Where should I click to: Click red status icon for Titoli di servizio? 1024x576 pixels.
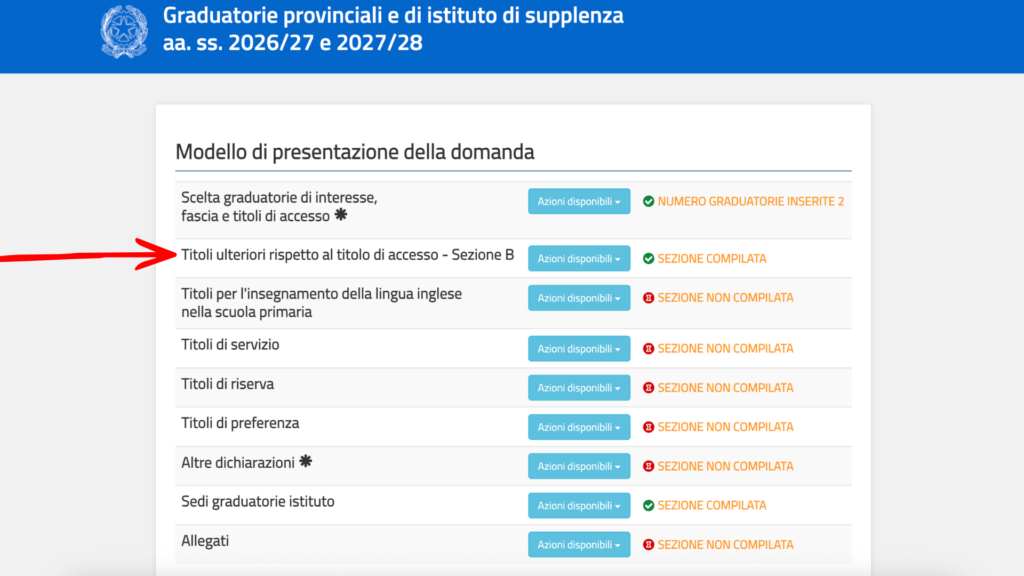click(x=649, y=349)
